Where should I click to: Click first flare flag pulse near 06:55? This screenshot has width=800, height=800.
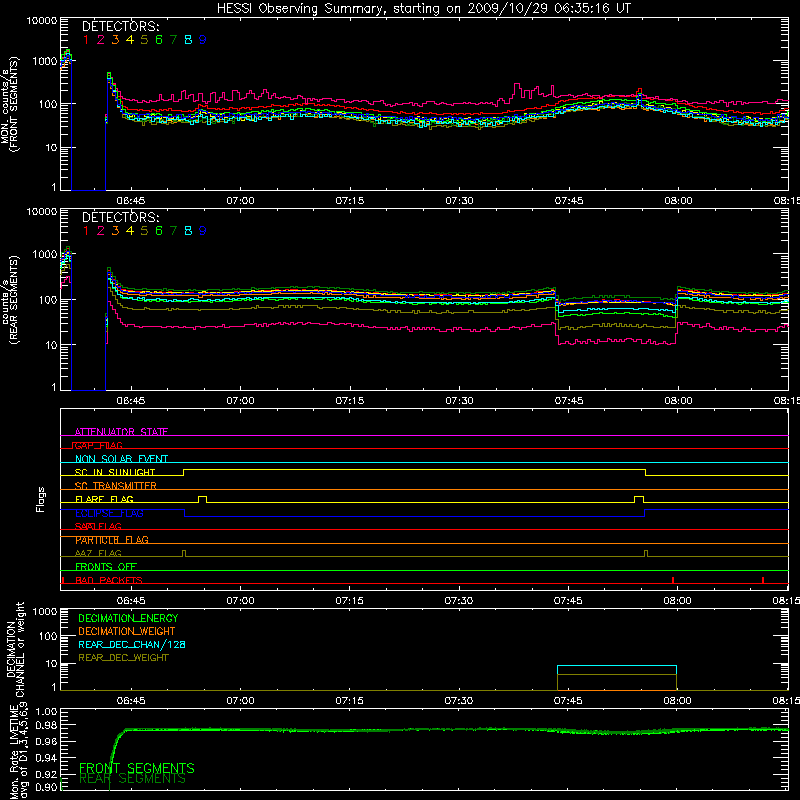pyautogui.click(x=203, y=499)
